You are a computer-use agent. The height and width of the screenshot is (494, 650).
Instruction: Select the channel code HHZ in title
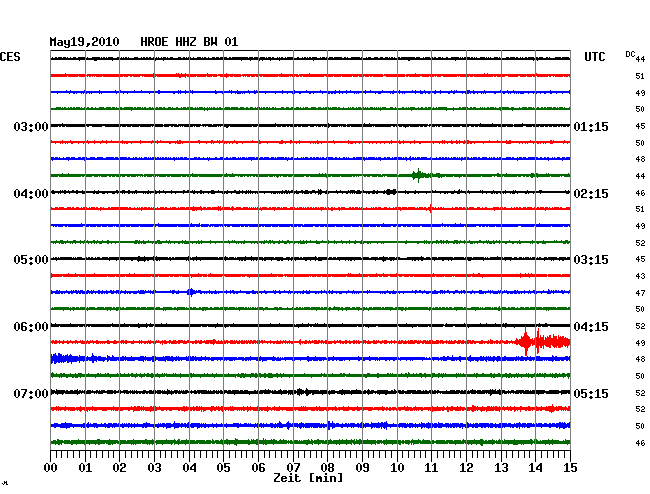click(x=186, y=42)
